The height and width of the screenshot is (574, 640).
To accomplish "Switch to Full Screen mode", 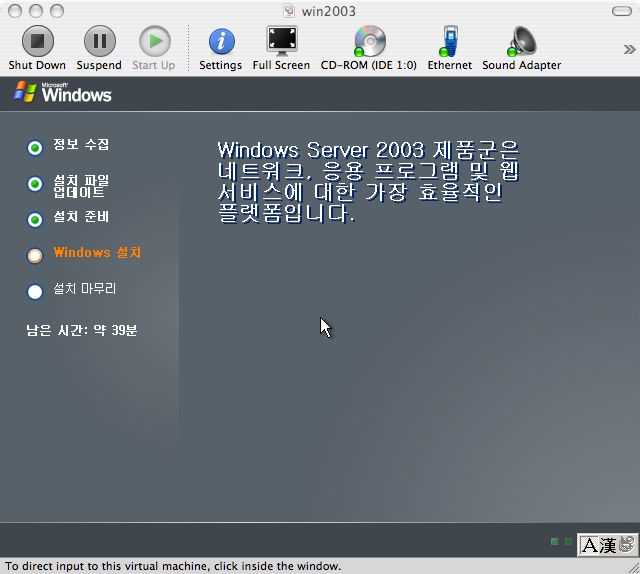I will coord(282,41).
